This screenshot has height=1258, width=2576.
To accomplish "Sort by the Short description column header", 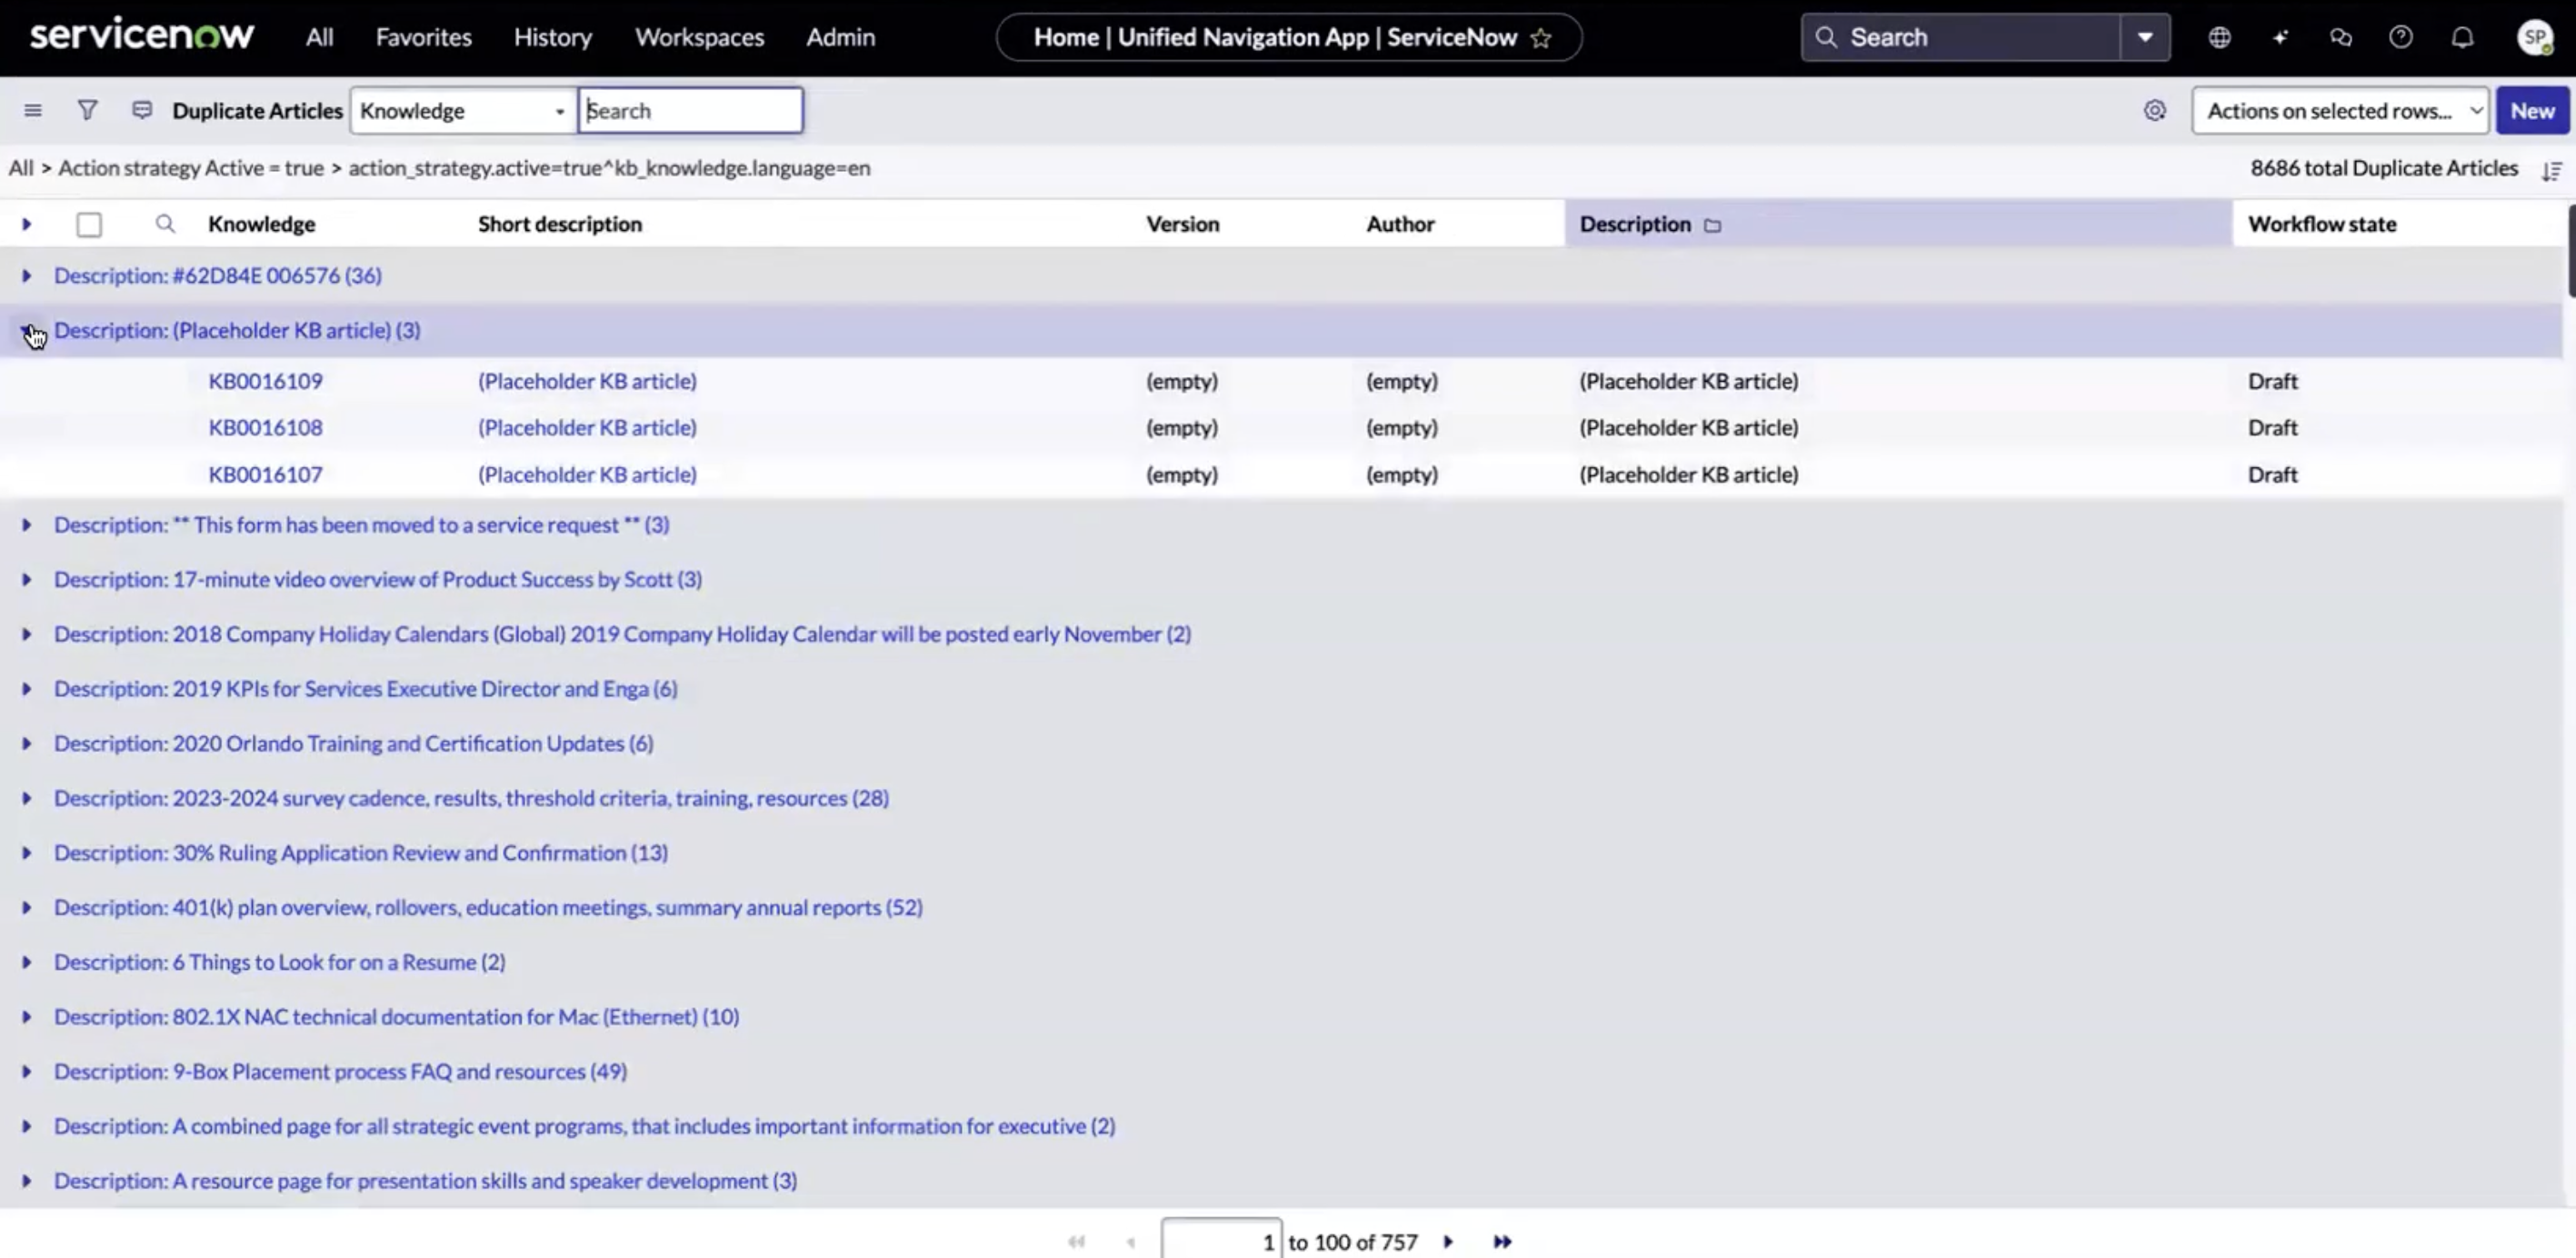I will coord(560,224).
